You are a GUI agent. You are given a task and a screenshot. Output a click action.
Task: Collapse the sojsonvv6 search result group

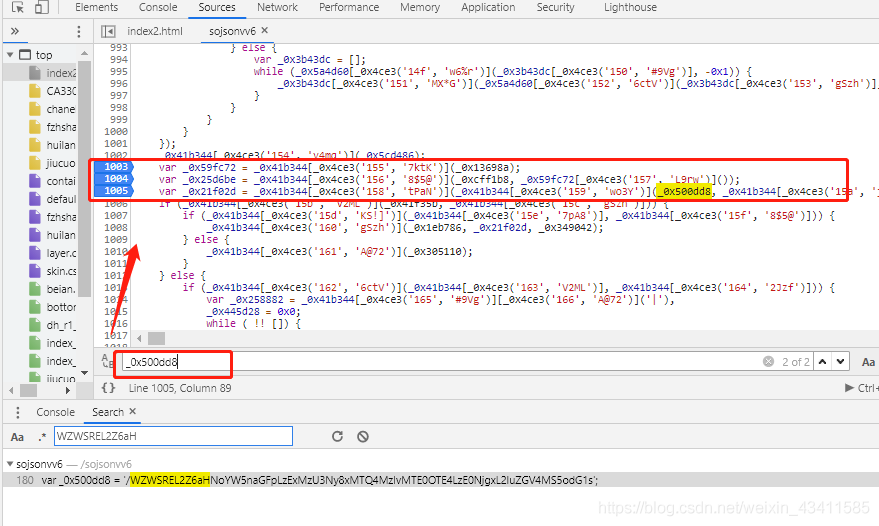click(10, 464)
